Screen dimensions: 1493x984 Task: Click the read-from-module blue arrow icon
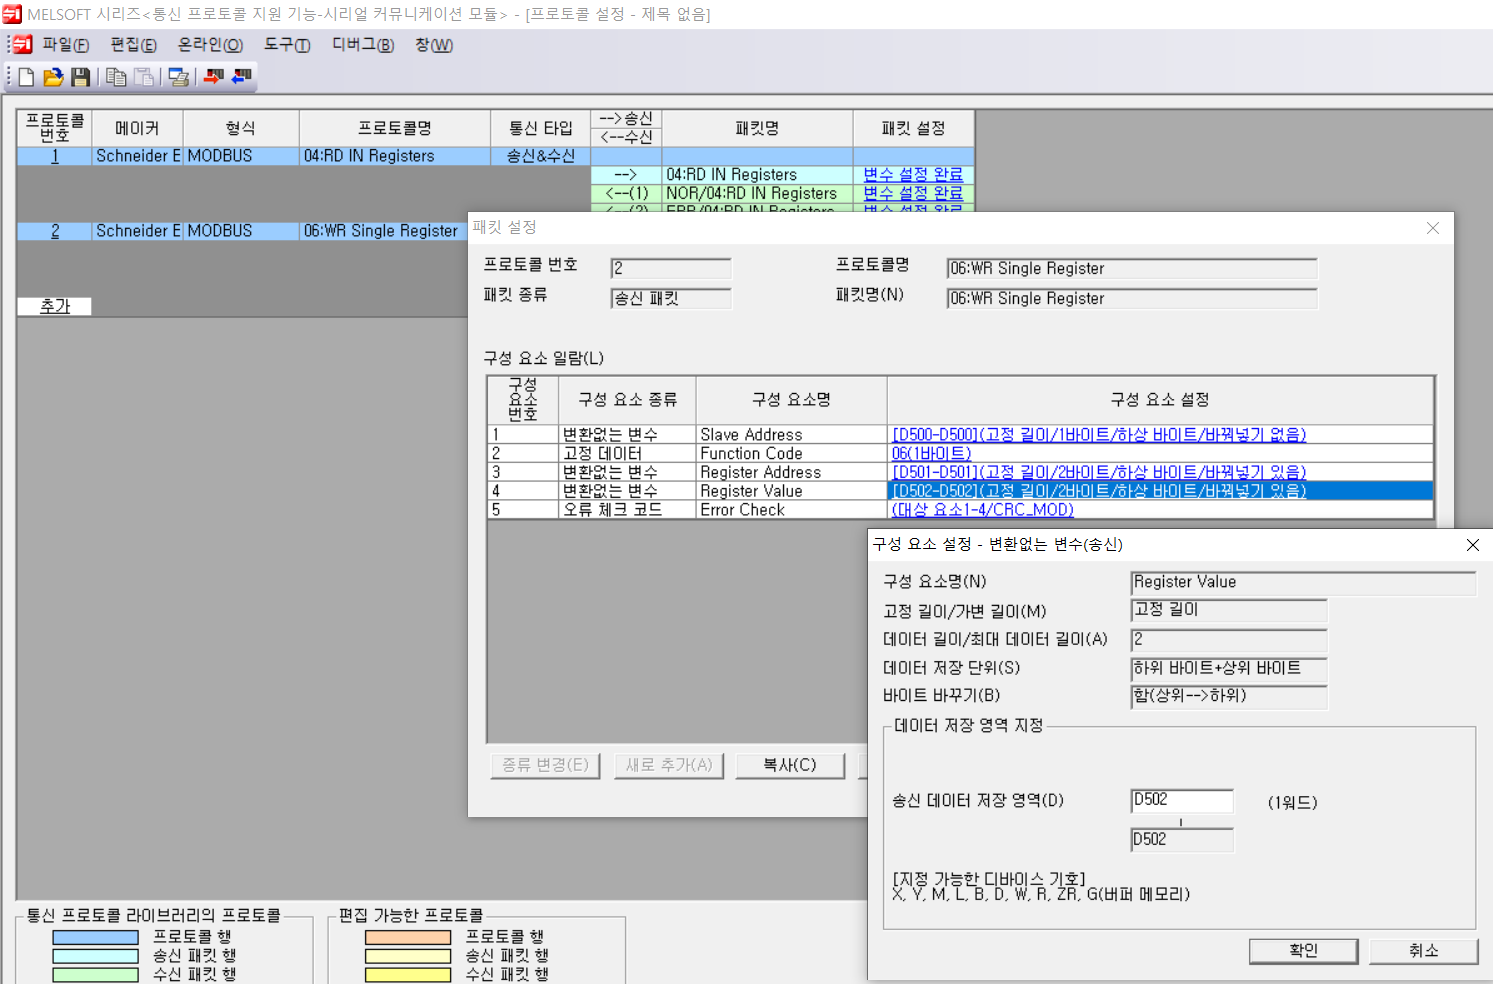point(241,76)
